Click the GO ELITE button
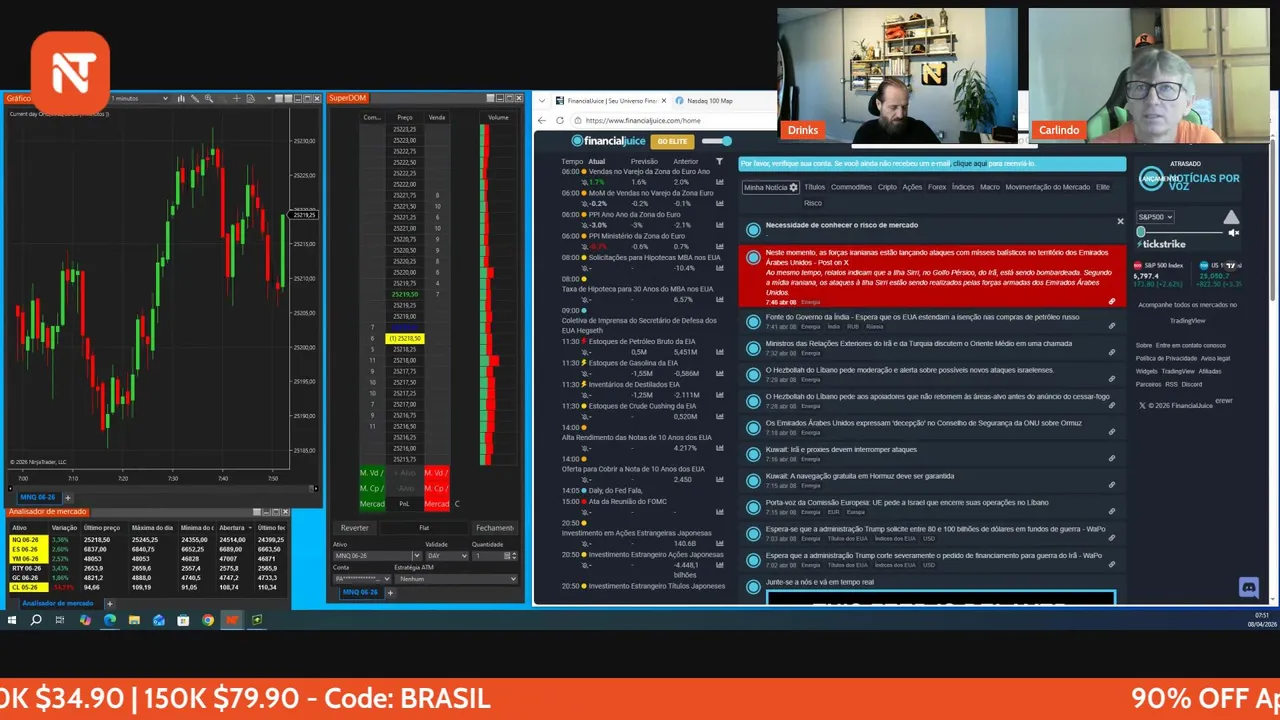 672,141
